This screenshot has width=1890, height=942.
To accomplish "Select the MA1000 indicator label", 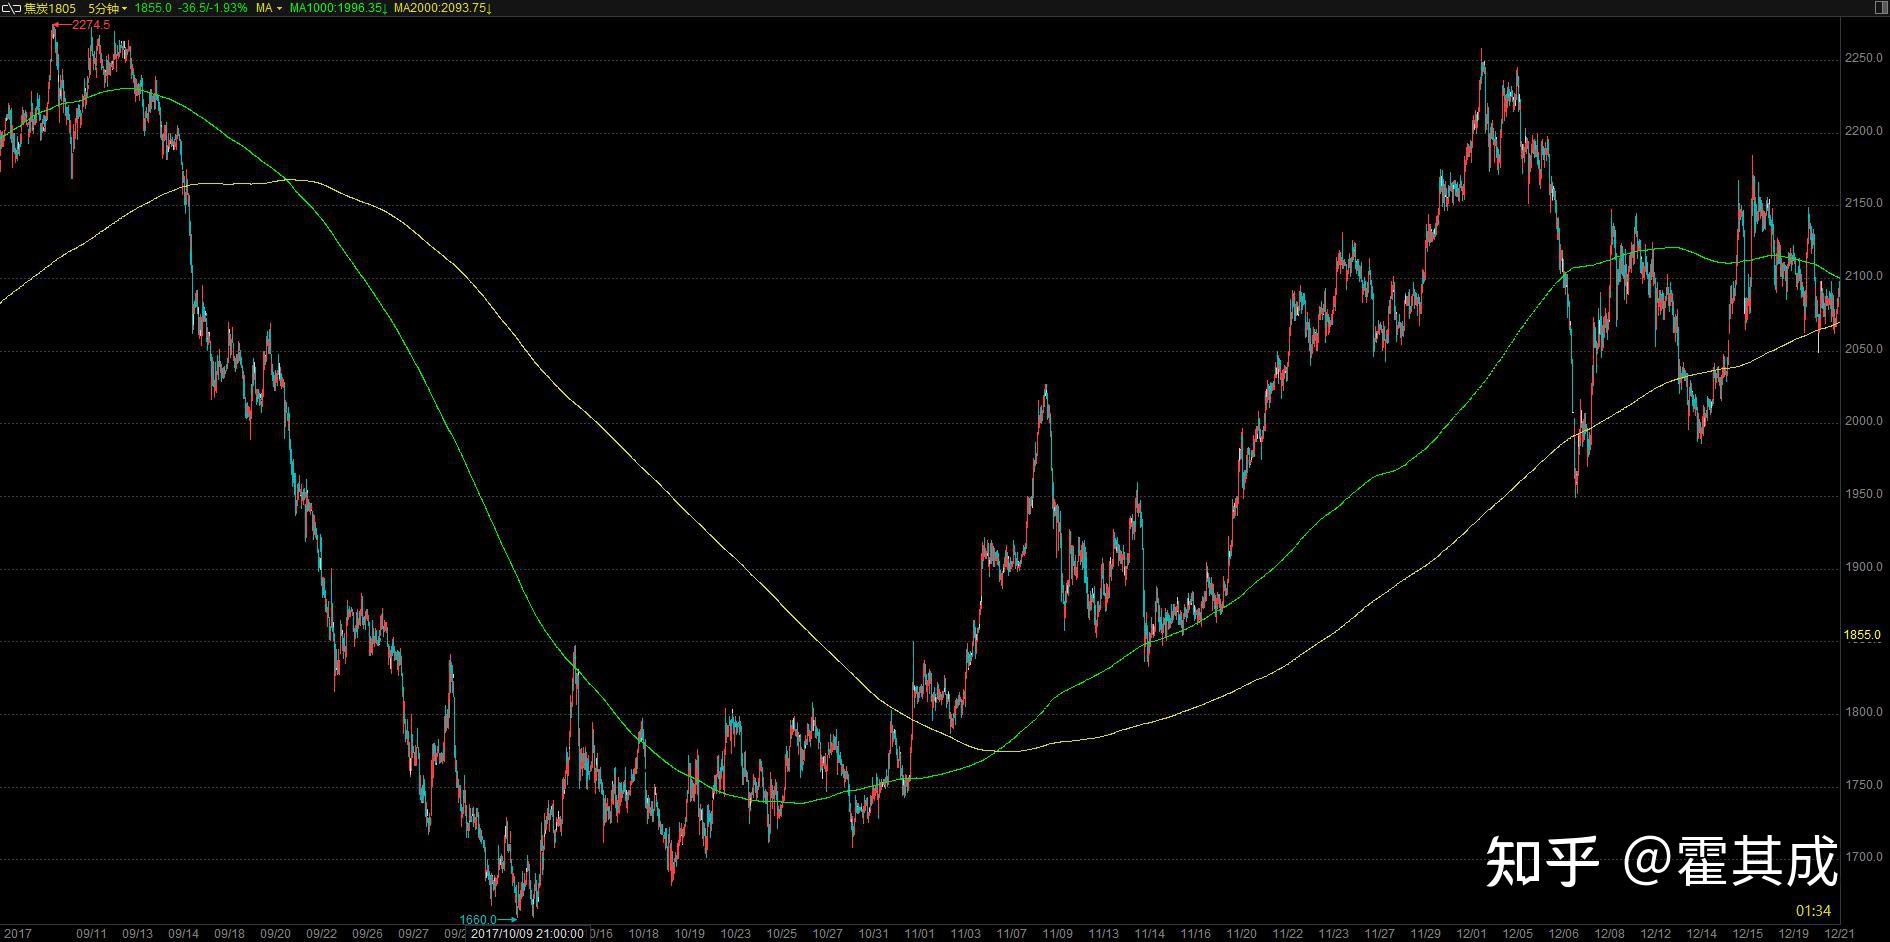I will click(x=337, y=8).
